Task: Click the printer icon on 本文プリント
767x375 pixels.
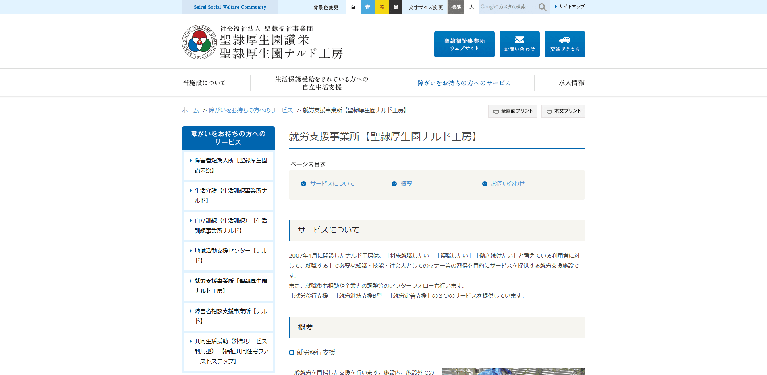Action: 550,111
